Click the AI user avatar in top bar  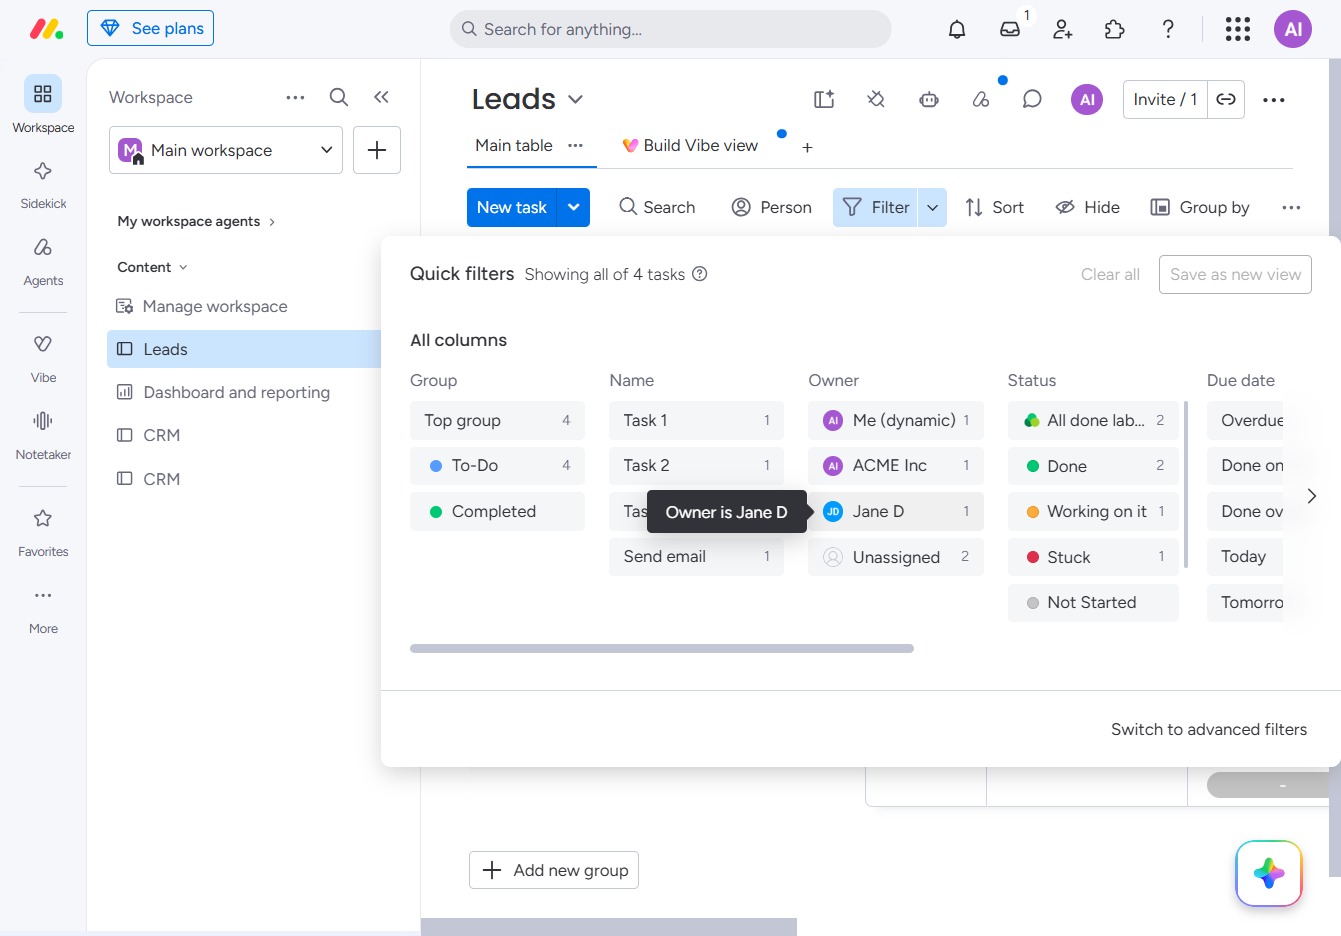[x=1293, y=29]
